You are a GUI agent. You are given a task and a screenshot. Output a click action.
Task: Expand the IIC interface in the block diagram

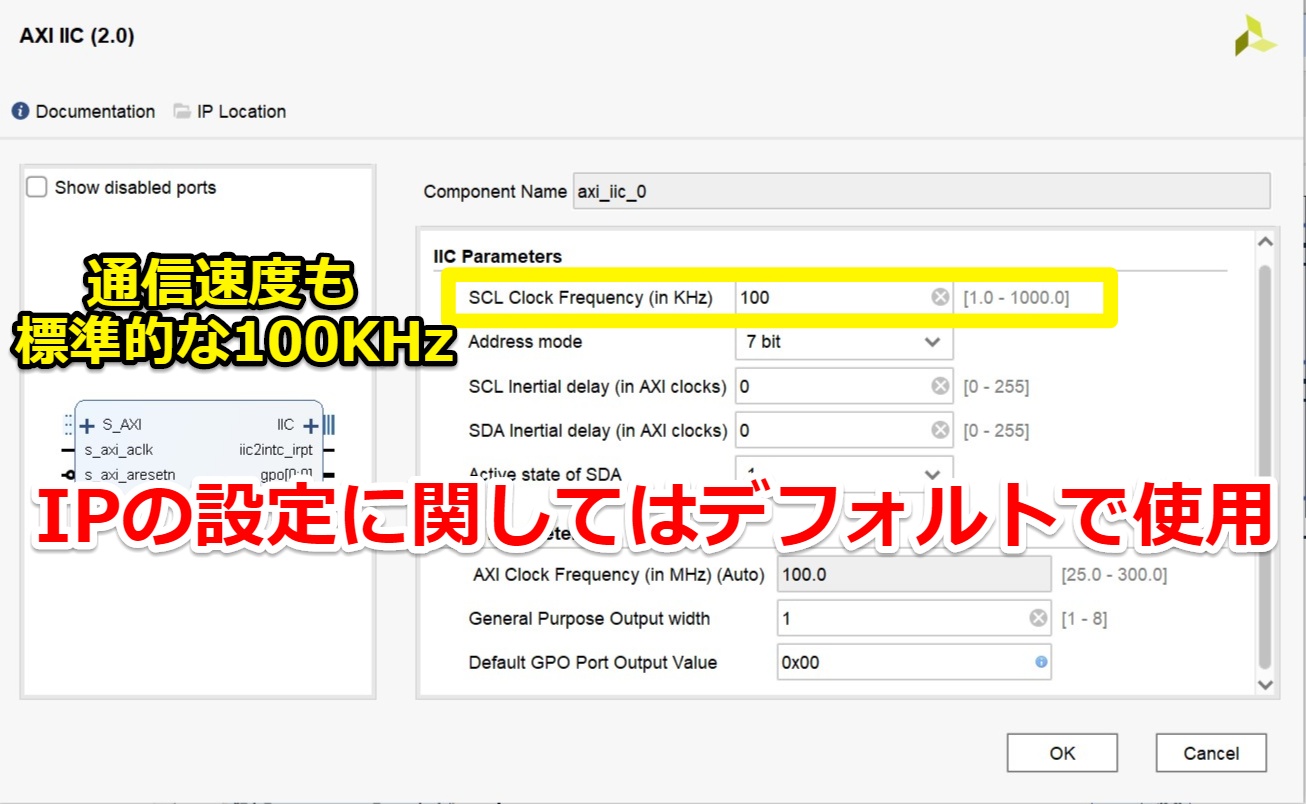(x=310, y=424)
